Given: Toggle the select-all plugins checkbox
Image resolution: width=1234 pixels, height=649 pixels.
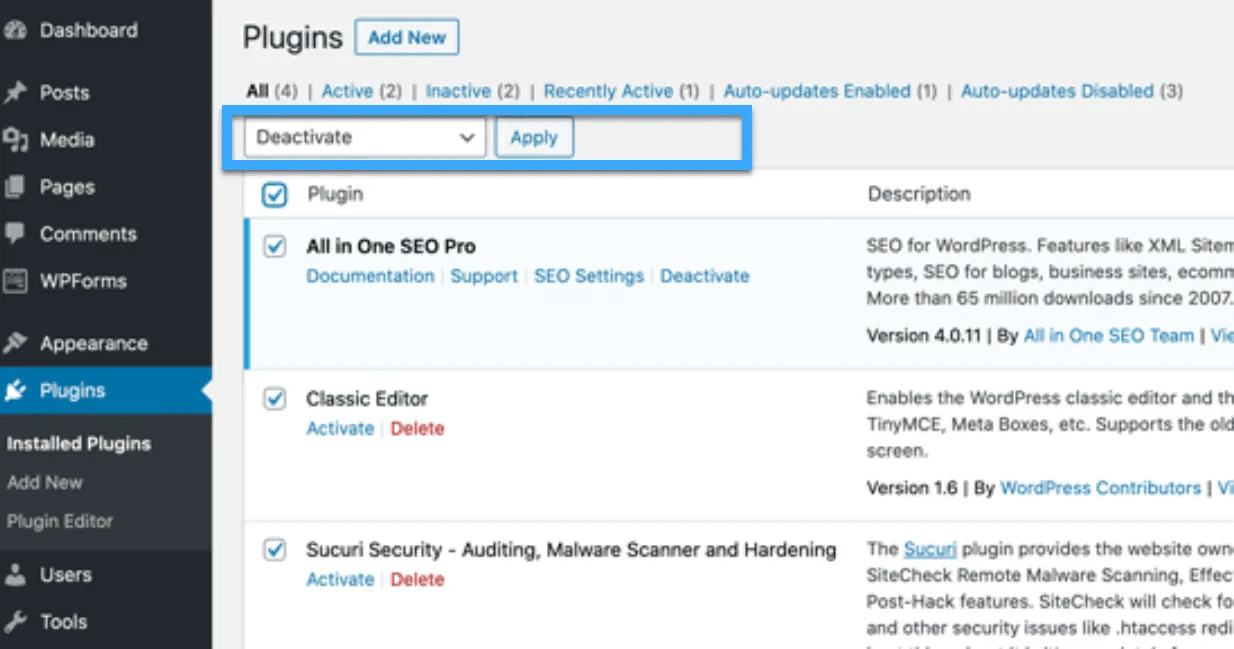Looking at the screenshot, I should coord(274,195).
